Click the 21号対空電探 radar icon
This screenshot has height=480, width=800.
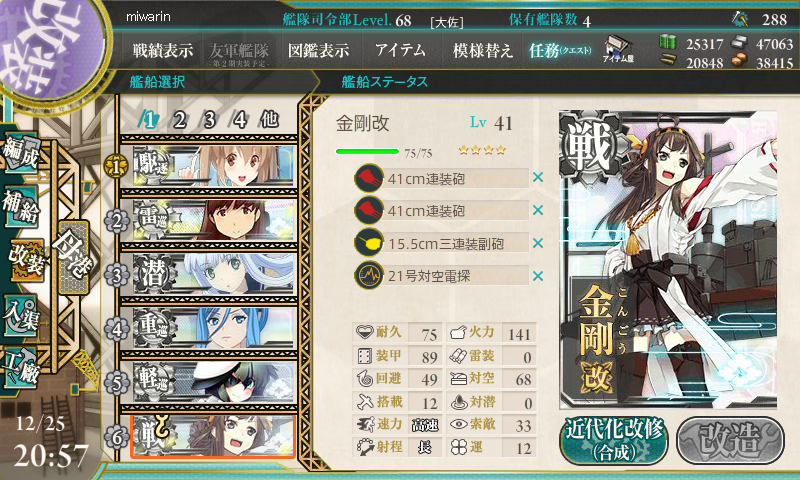click(x=369, y=275)
